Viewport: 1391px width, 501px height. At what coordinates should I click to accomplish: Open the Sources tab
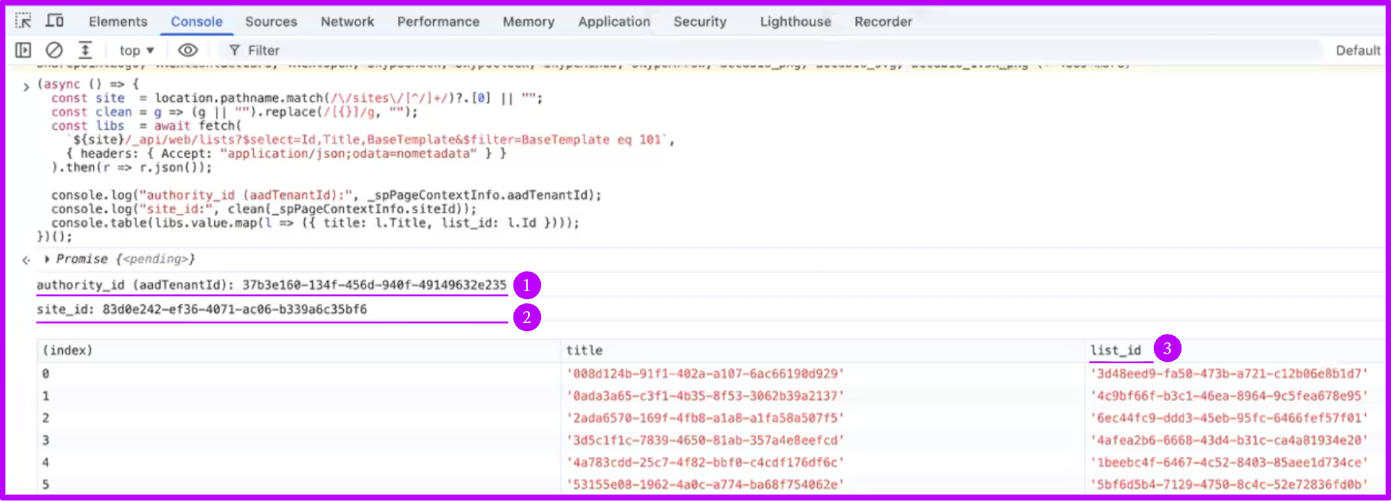(271, 21)
